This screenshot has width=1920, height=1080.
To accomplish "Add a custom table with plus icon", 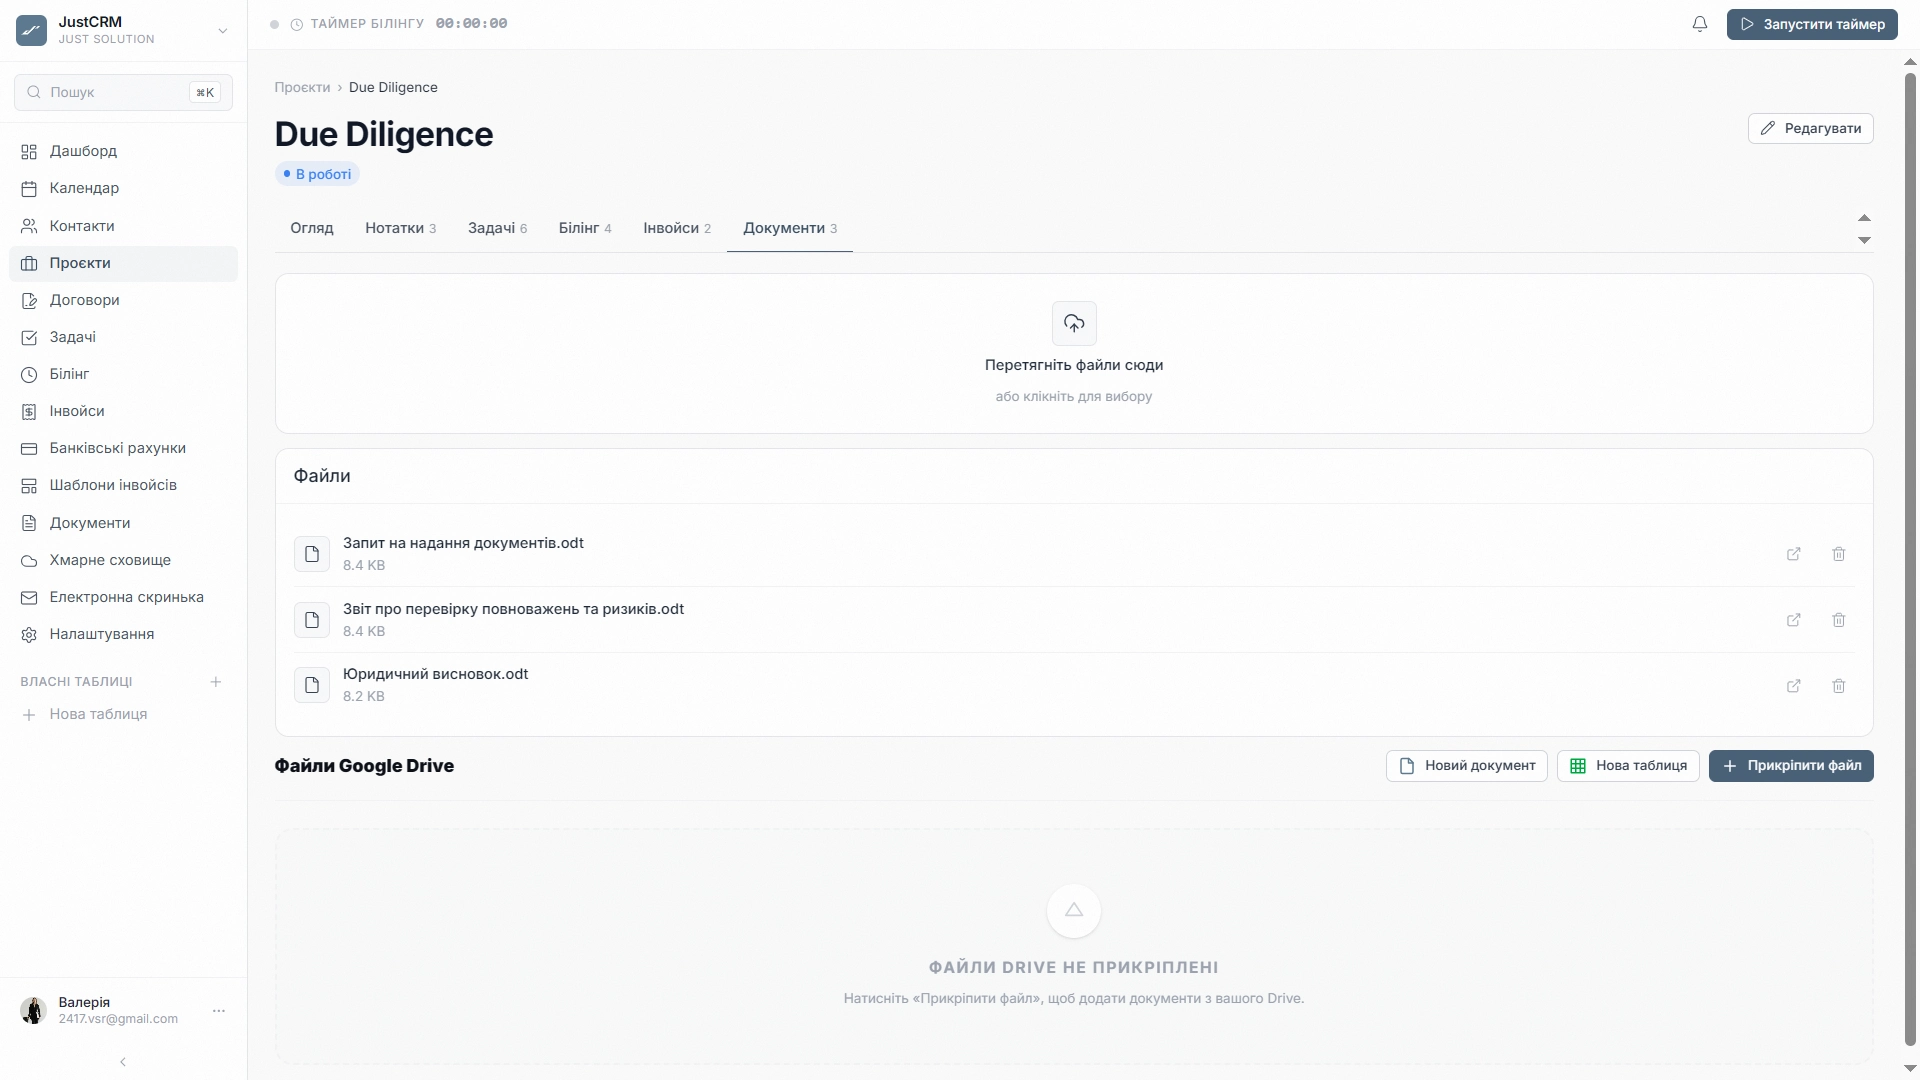I will (x=216, y=682).
